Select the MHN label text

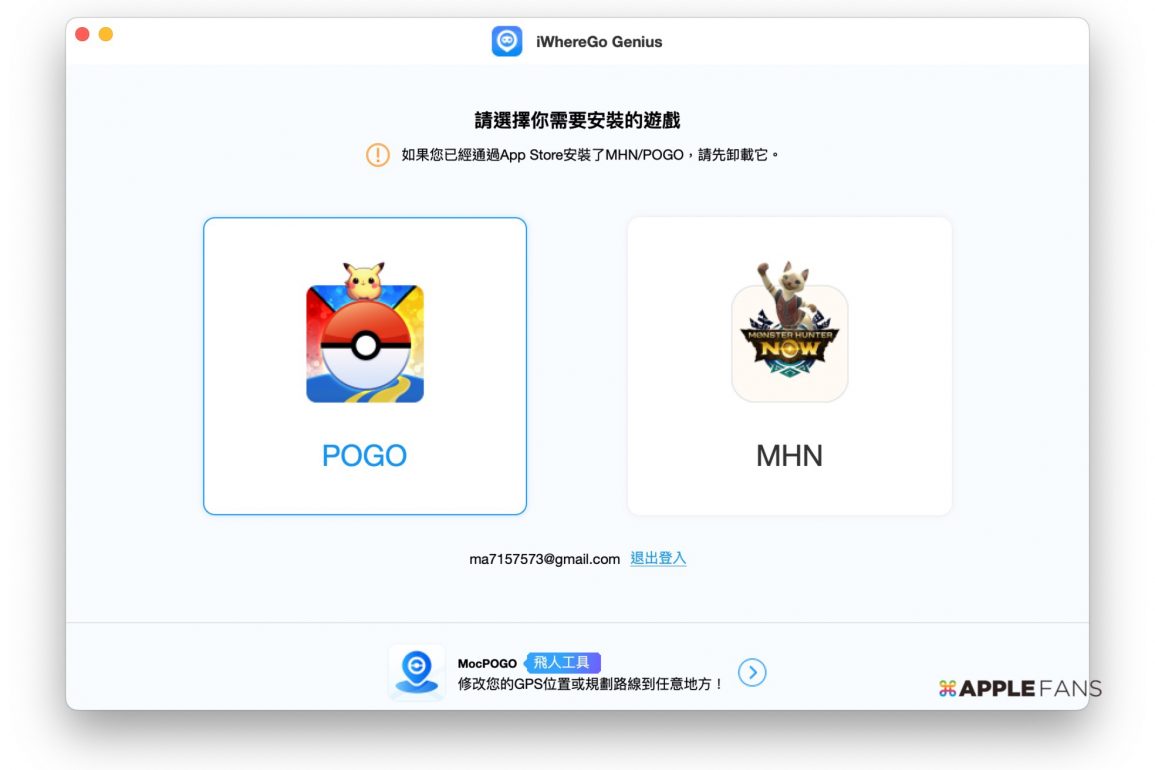click(x=789, y=456)
